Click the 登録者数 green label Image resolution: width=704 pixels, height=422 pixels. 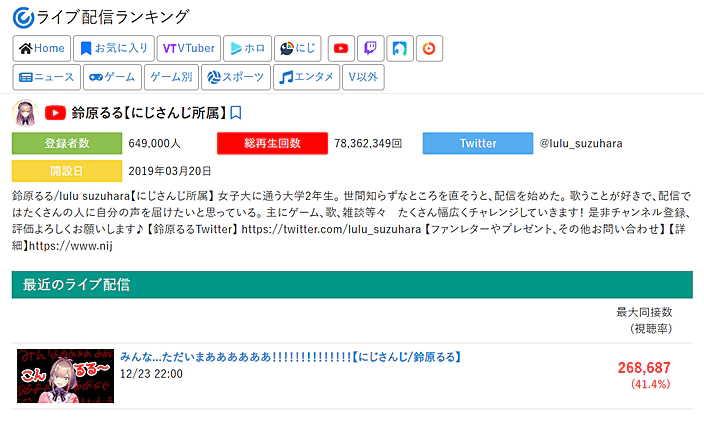click(67, 143)
